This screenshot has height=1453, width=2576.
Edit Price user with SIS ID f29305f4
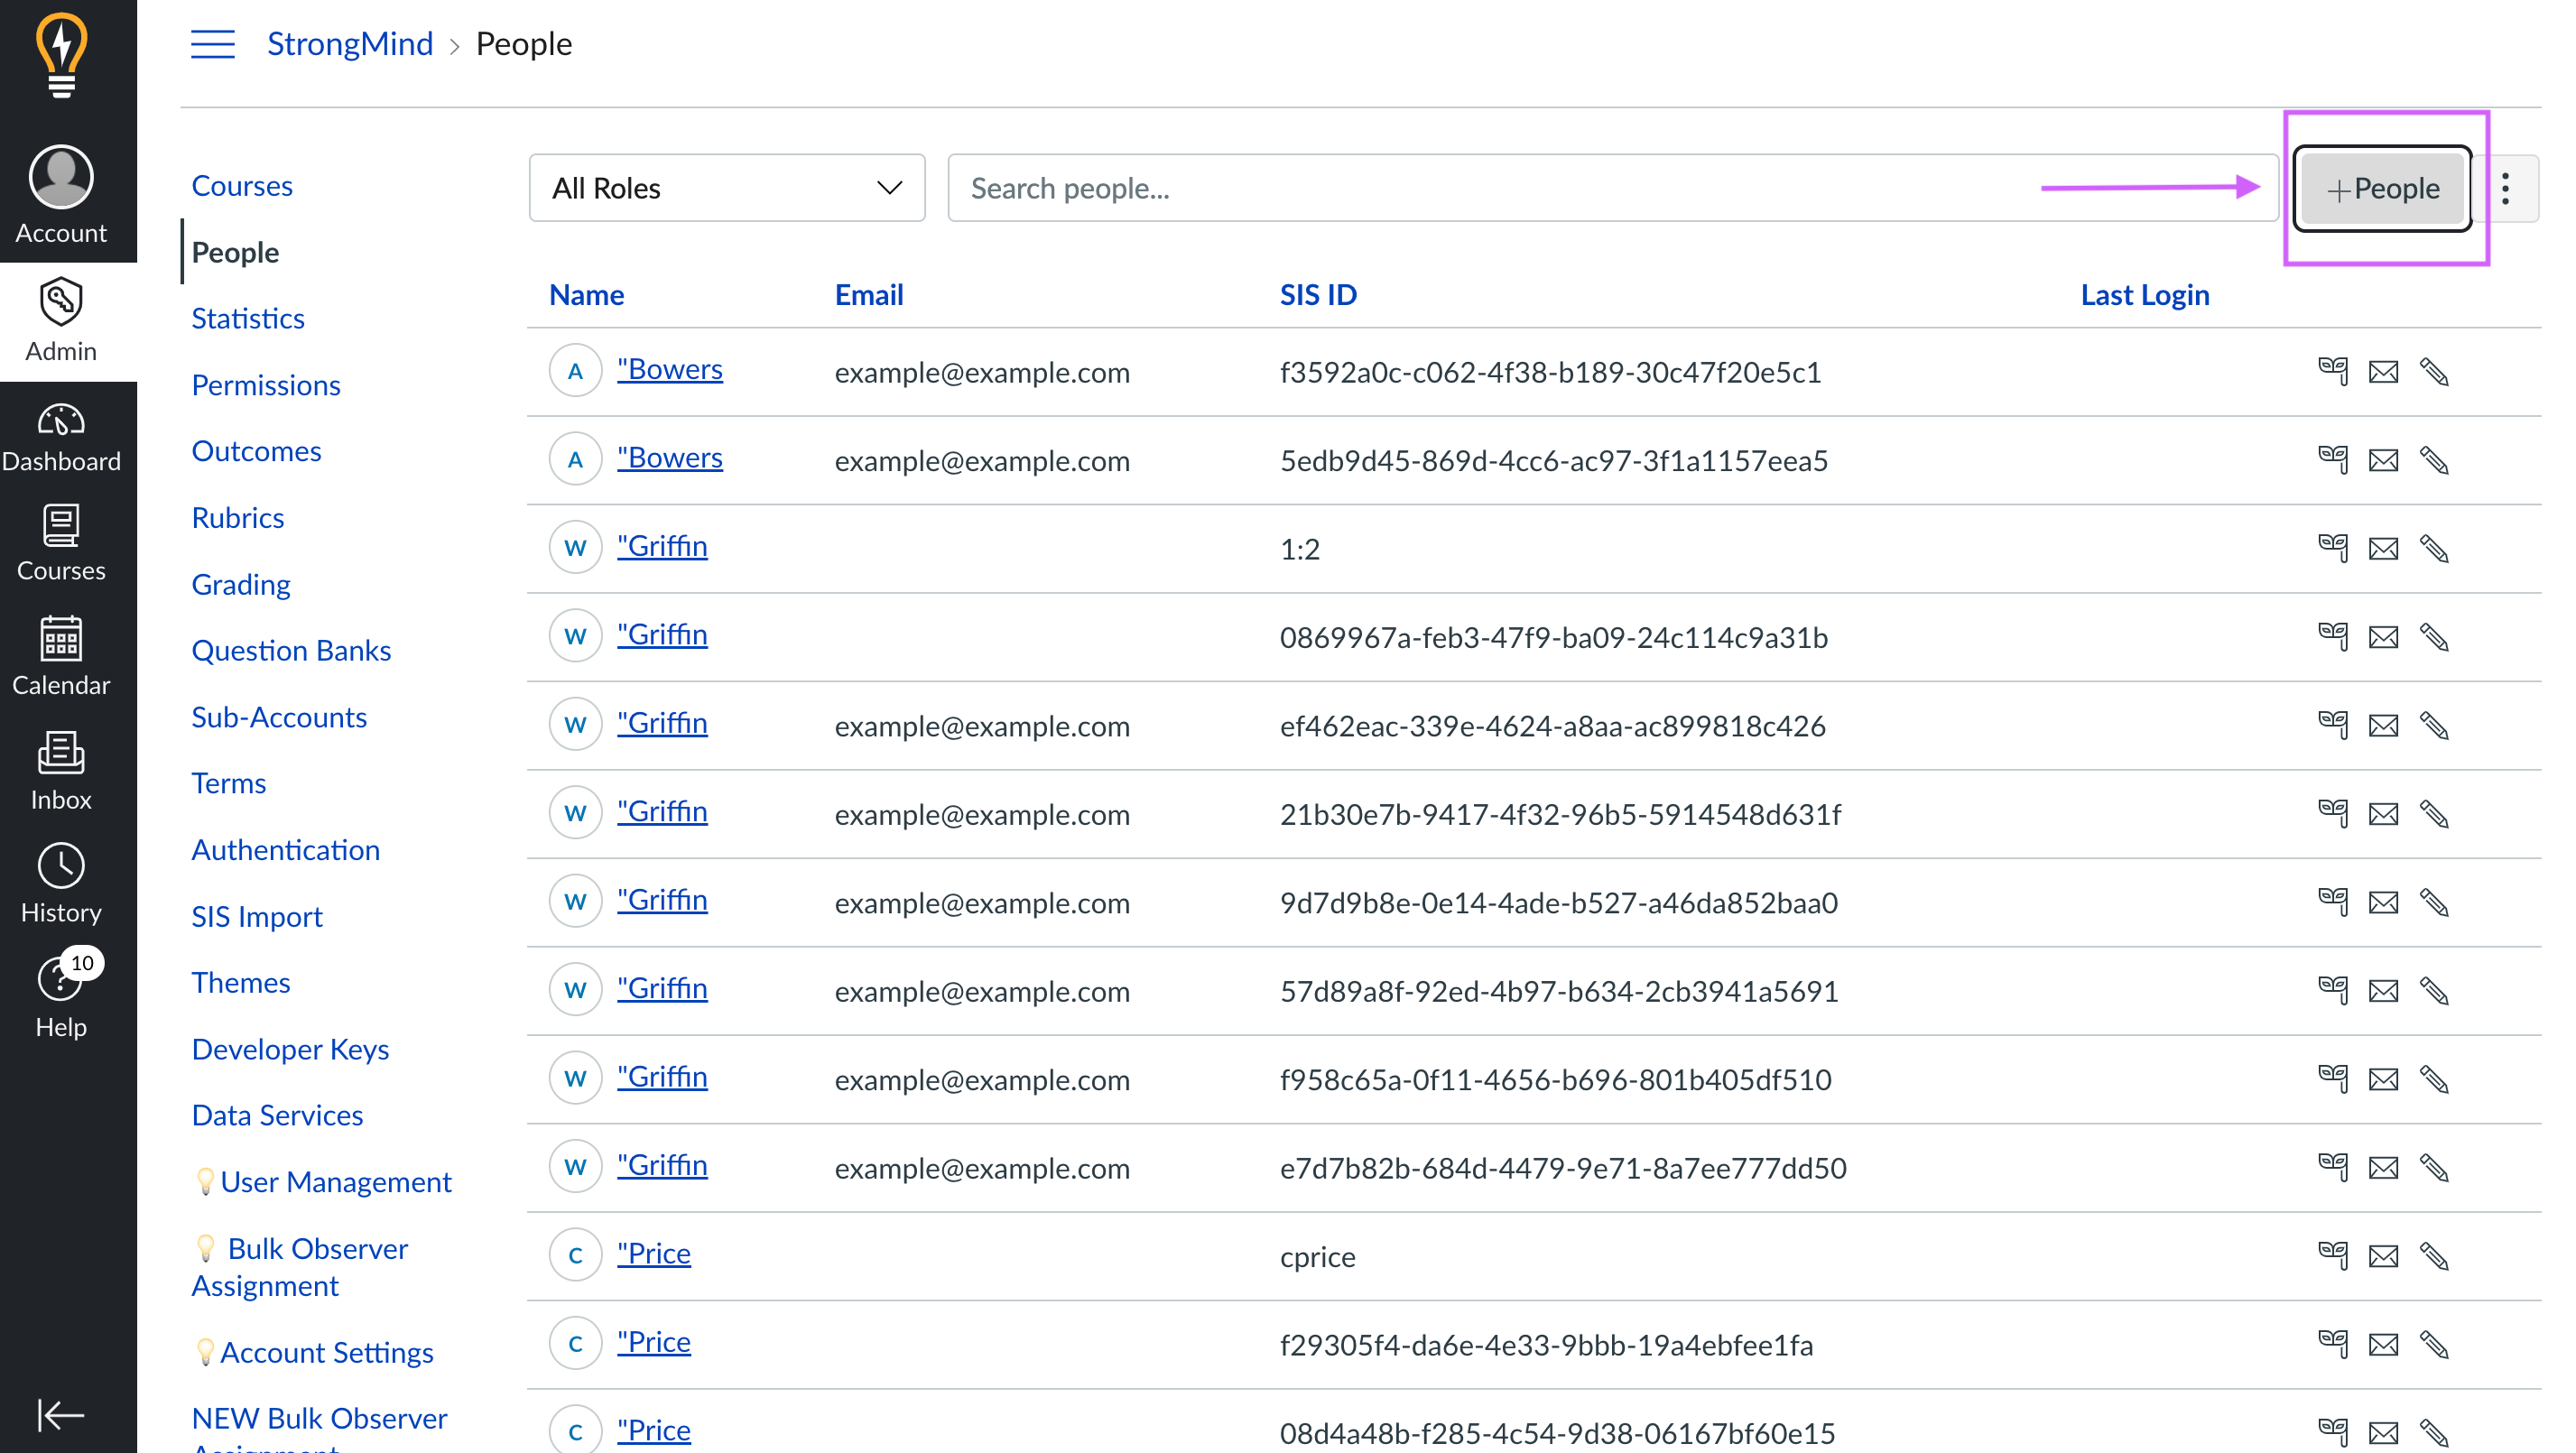(2434, 1344)
